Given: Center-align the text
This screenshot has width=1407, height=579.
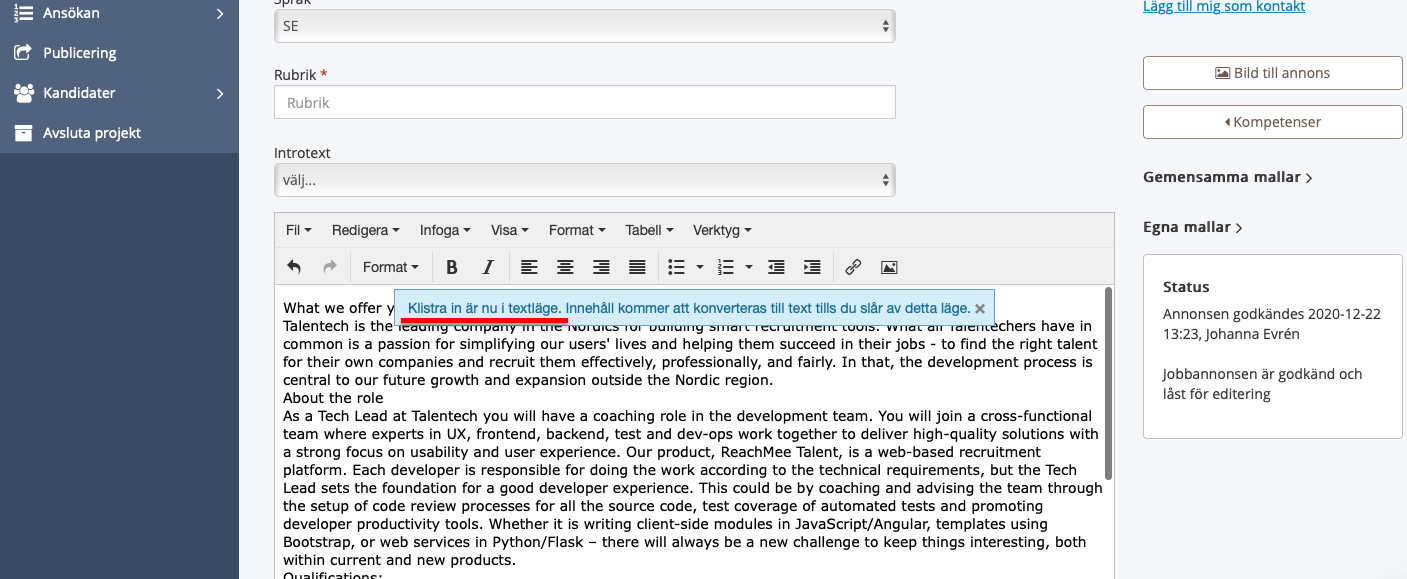Looking at the screenshot, I should click(565, 267).
